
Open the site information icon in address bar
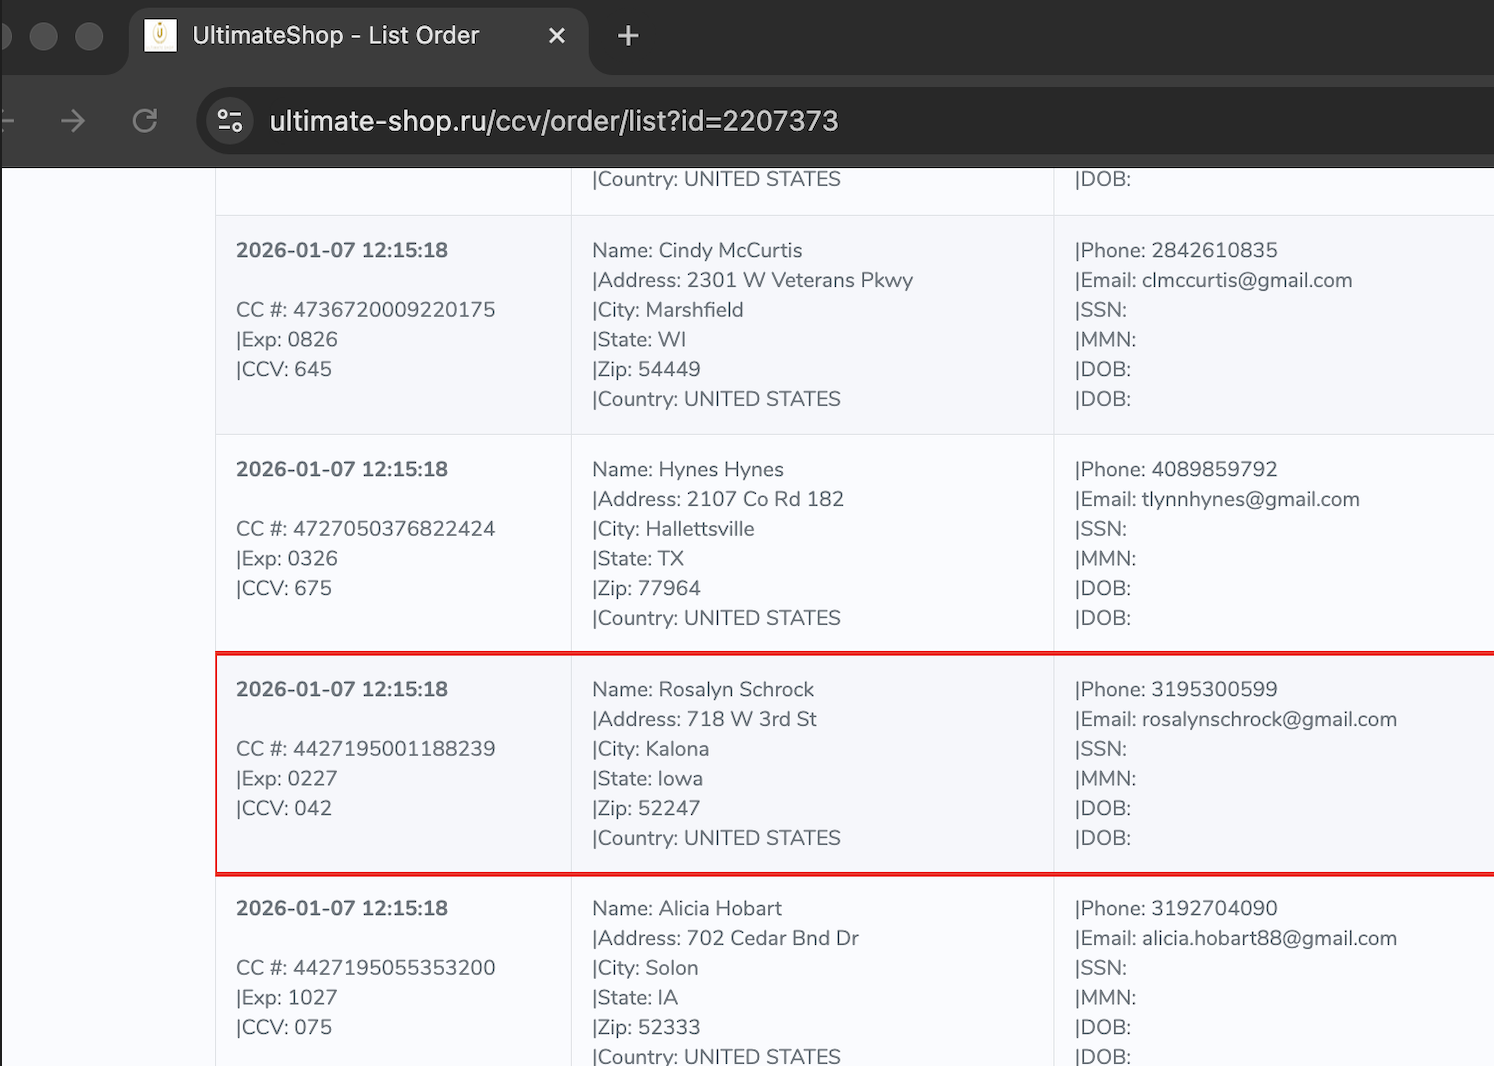[230, 121]
